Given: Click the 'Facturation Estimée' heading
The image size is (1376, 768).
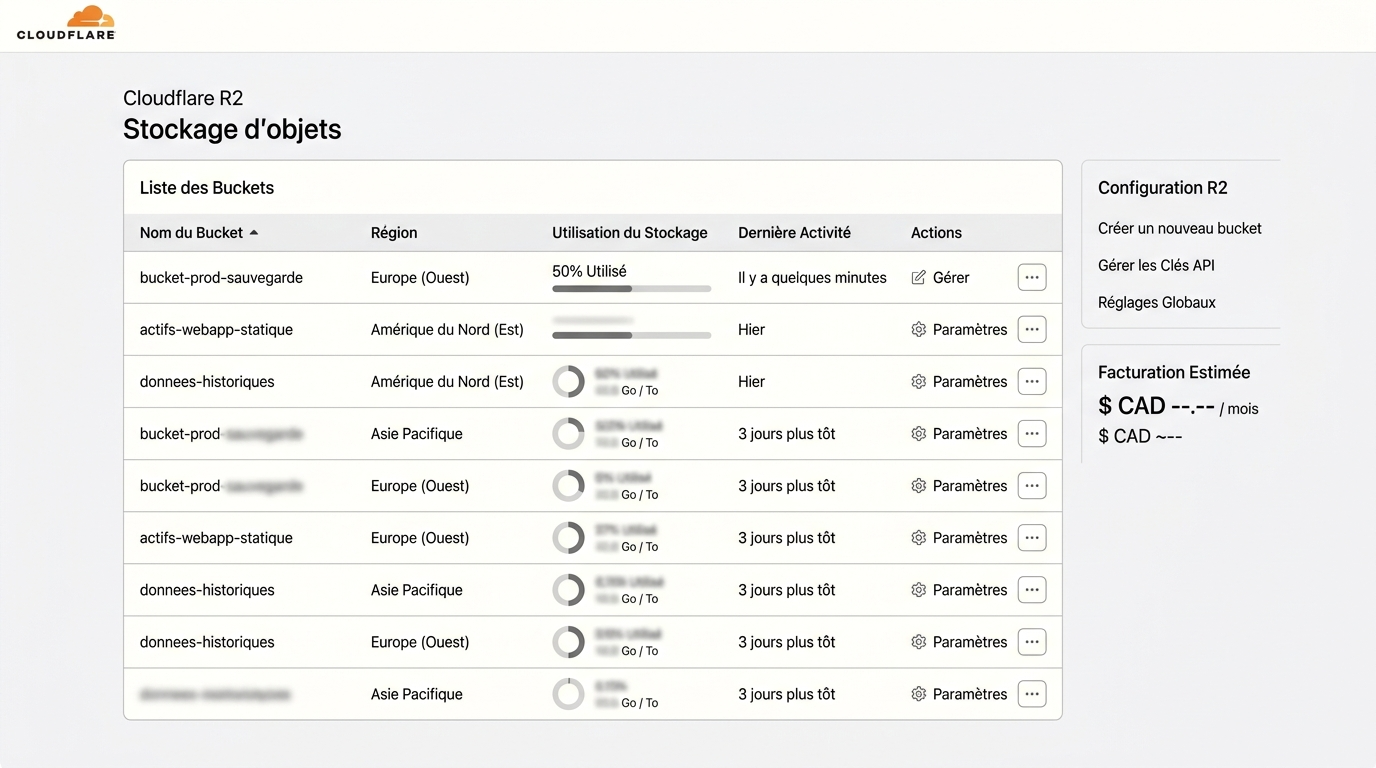Looking at the screenshot, I should [1174, 372].
